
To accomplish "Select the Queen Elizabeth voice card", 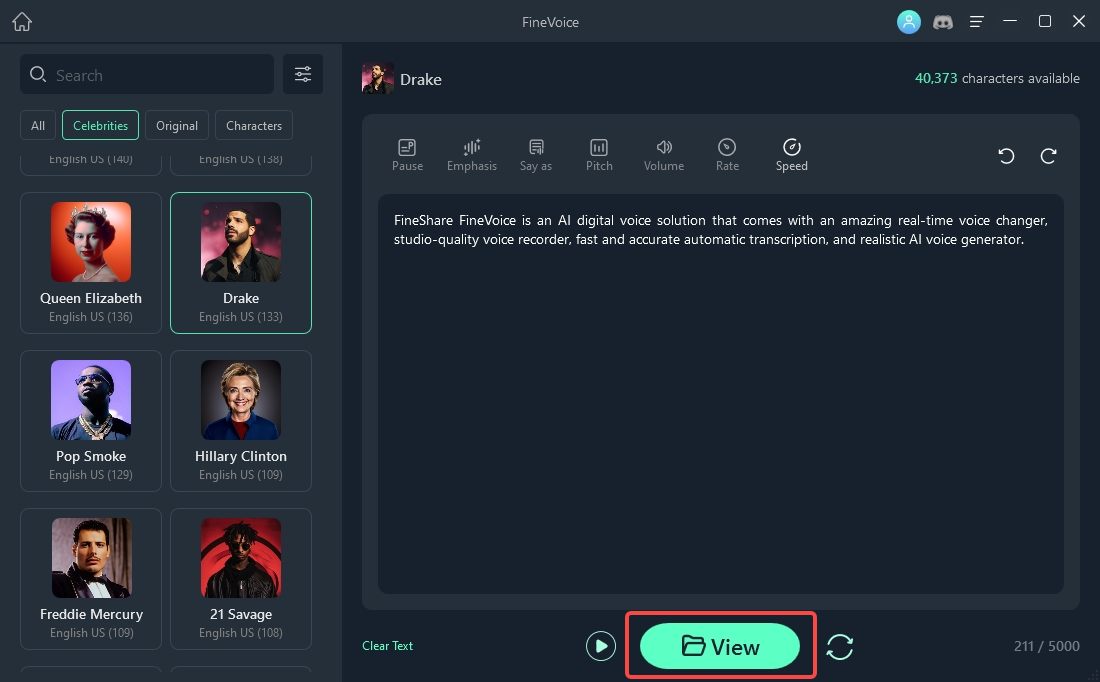I will [91, 263].
